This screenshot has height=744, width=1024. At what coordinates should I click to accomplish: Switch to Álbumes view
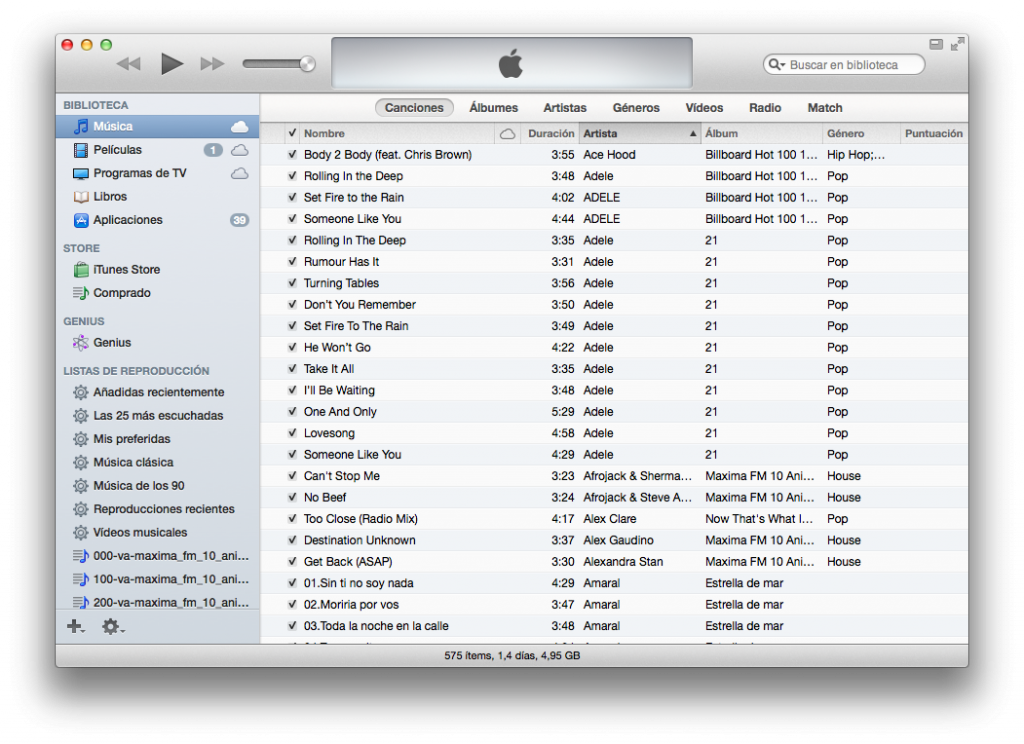click(494, 108)
